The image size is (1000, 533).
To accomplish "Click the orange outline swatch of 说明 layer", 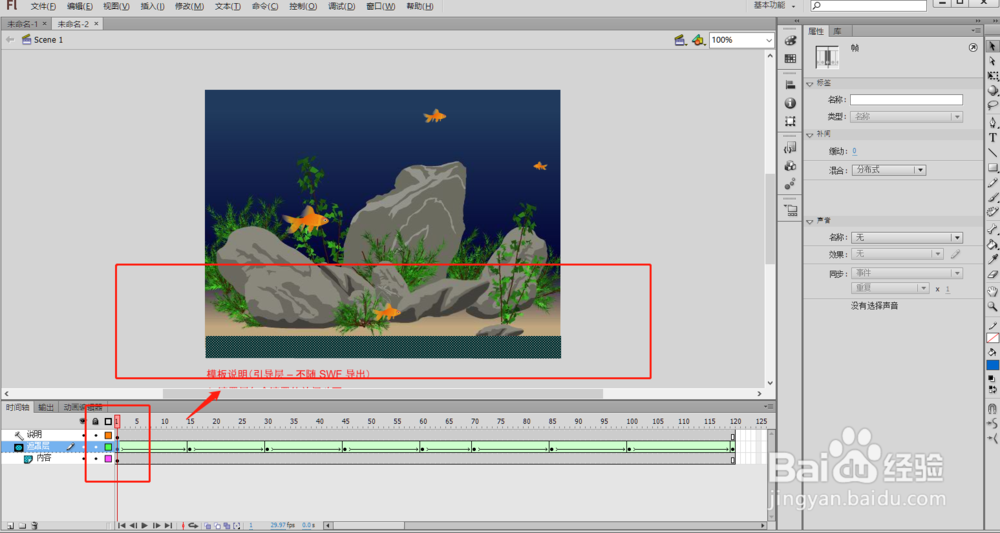I will click(x=108, y=435).
